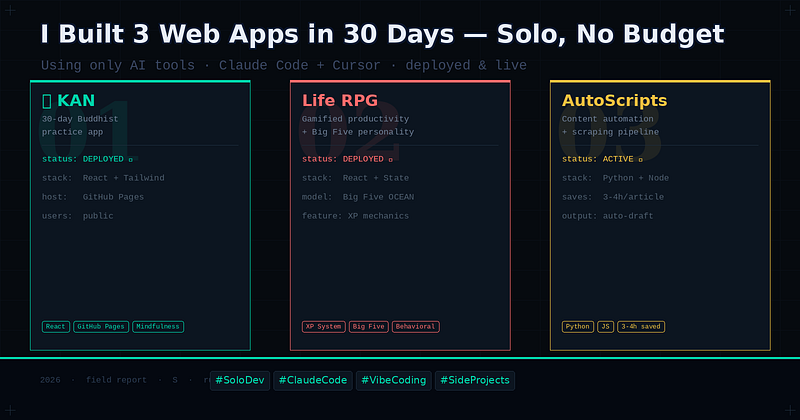Select "30-day Buddhist practice app" description
Screen dimensions: 800x420
(x=80, y=125)
